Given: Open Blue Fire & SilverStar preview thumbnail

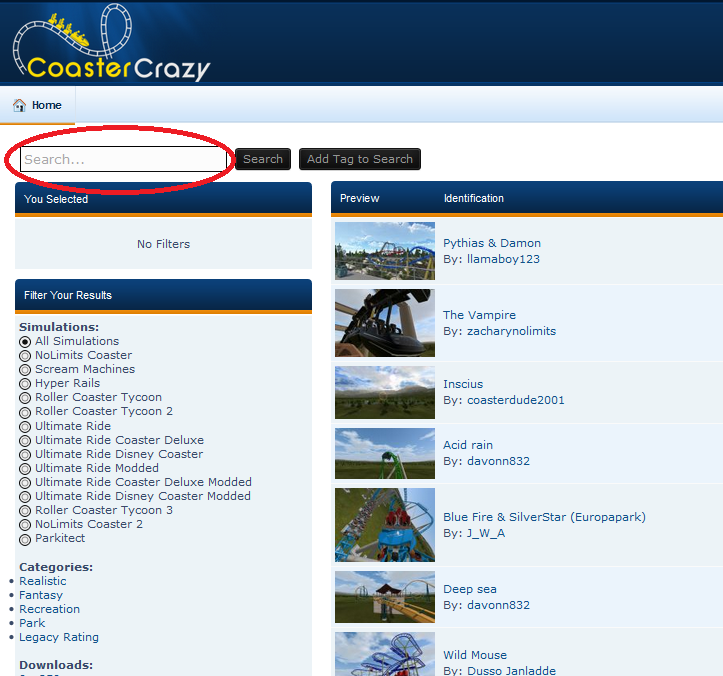Looking at the screenshot, I should 384,525.
